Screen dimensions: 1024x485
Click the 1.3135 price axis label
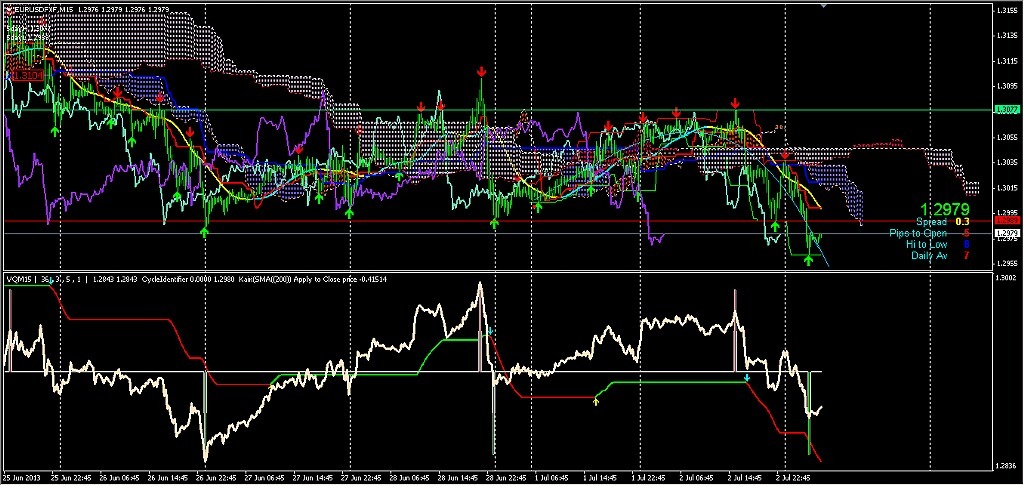click(1006, 37)
